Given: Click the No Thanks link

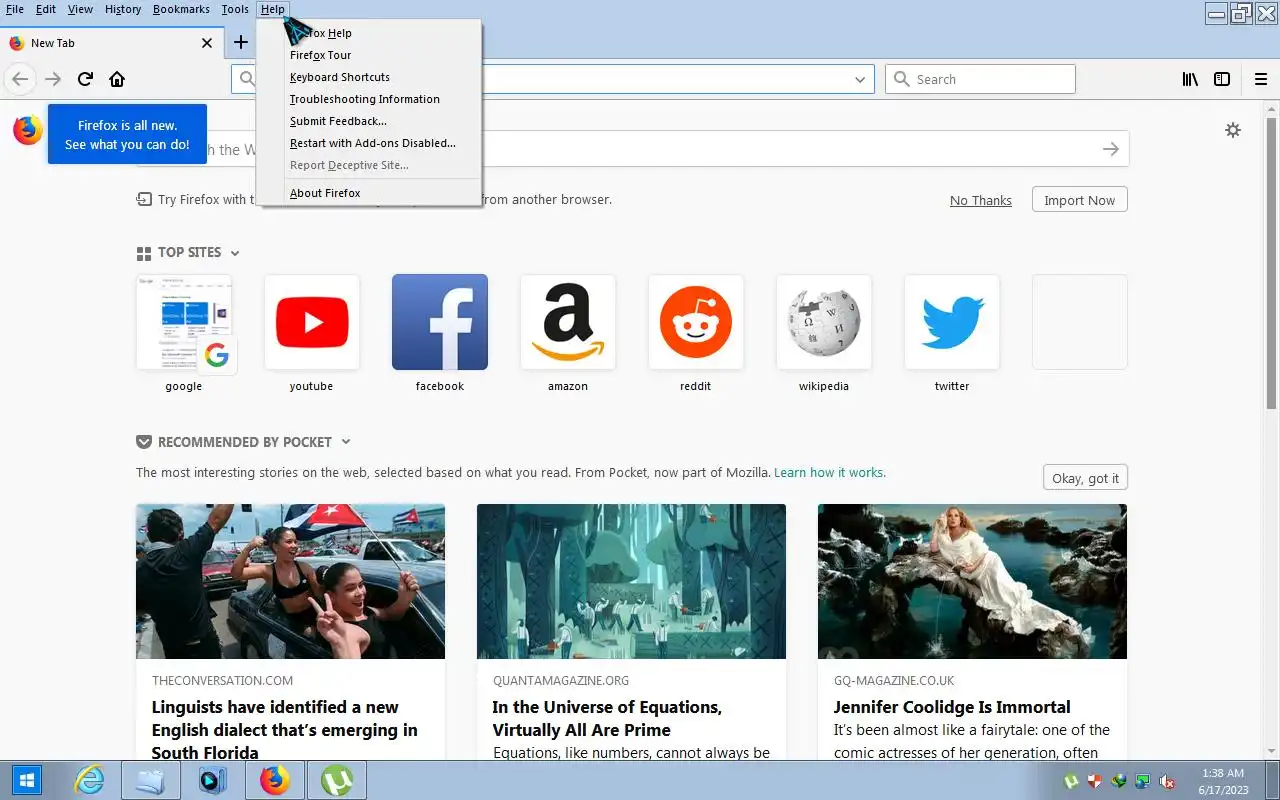Looking at the screenshot, I should (980, 200).
